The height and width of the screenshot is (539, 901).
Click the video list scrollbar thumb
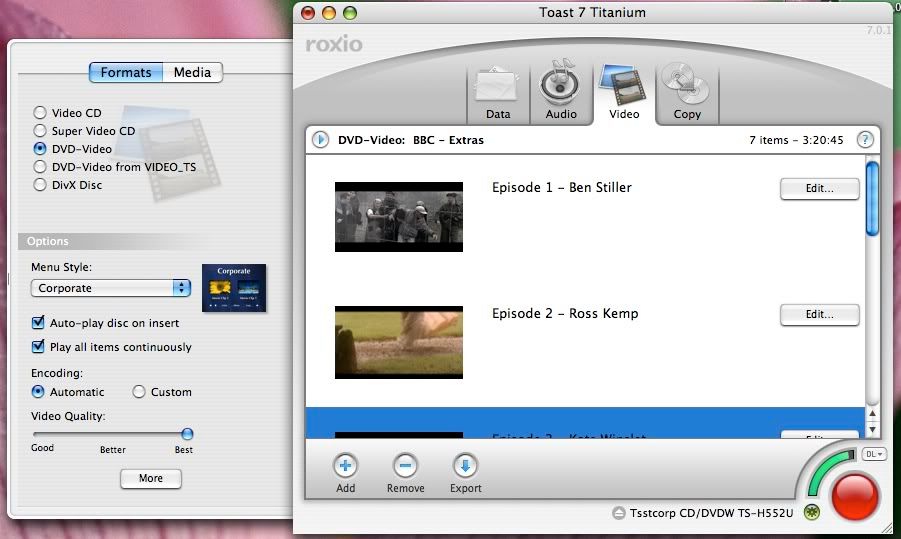coord(872,199)
